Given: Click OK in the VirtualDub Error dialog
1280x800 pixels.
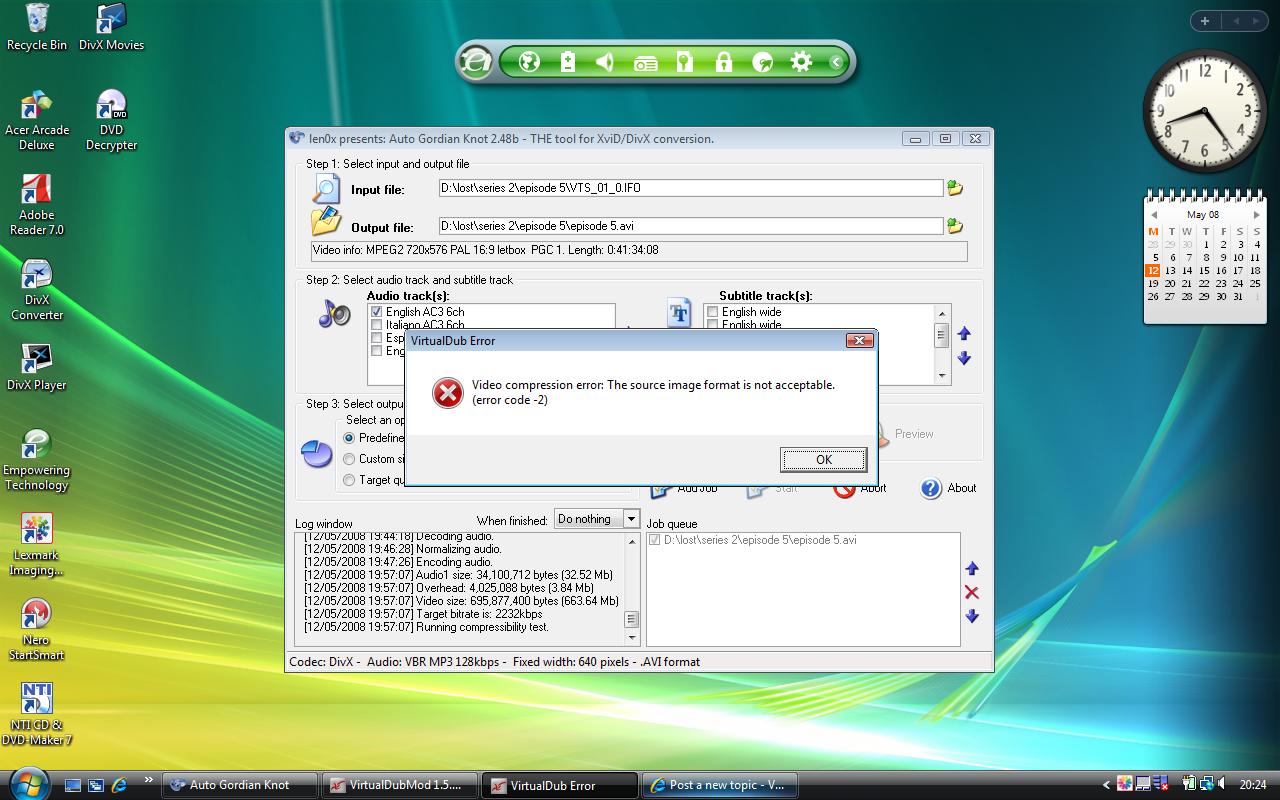Looking at the screenshot, I should pyautogui.click(x=823, y=459).
